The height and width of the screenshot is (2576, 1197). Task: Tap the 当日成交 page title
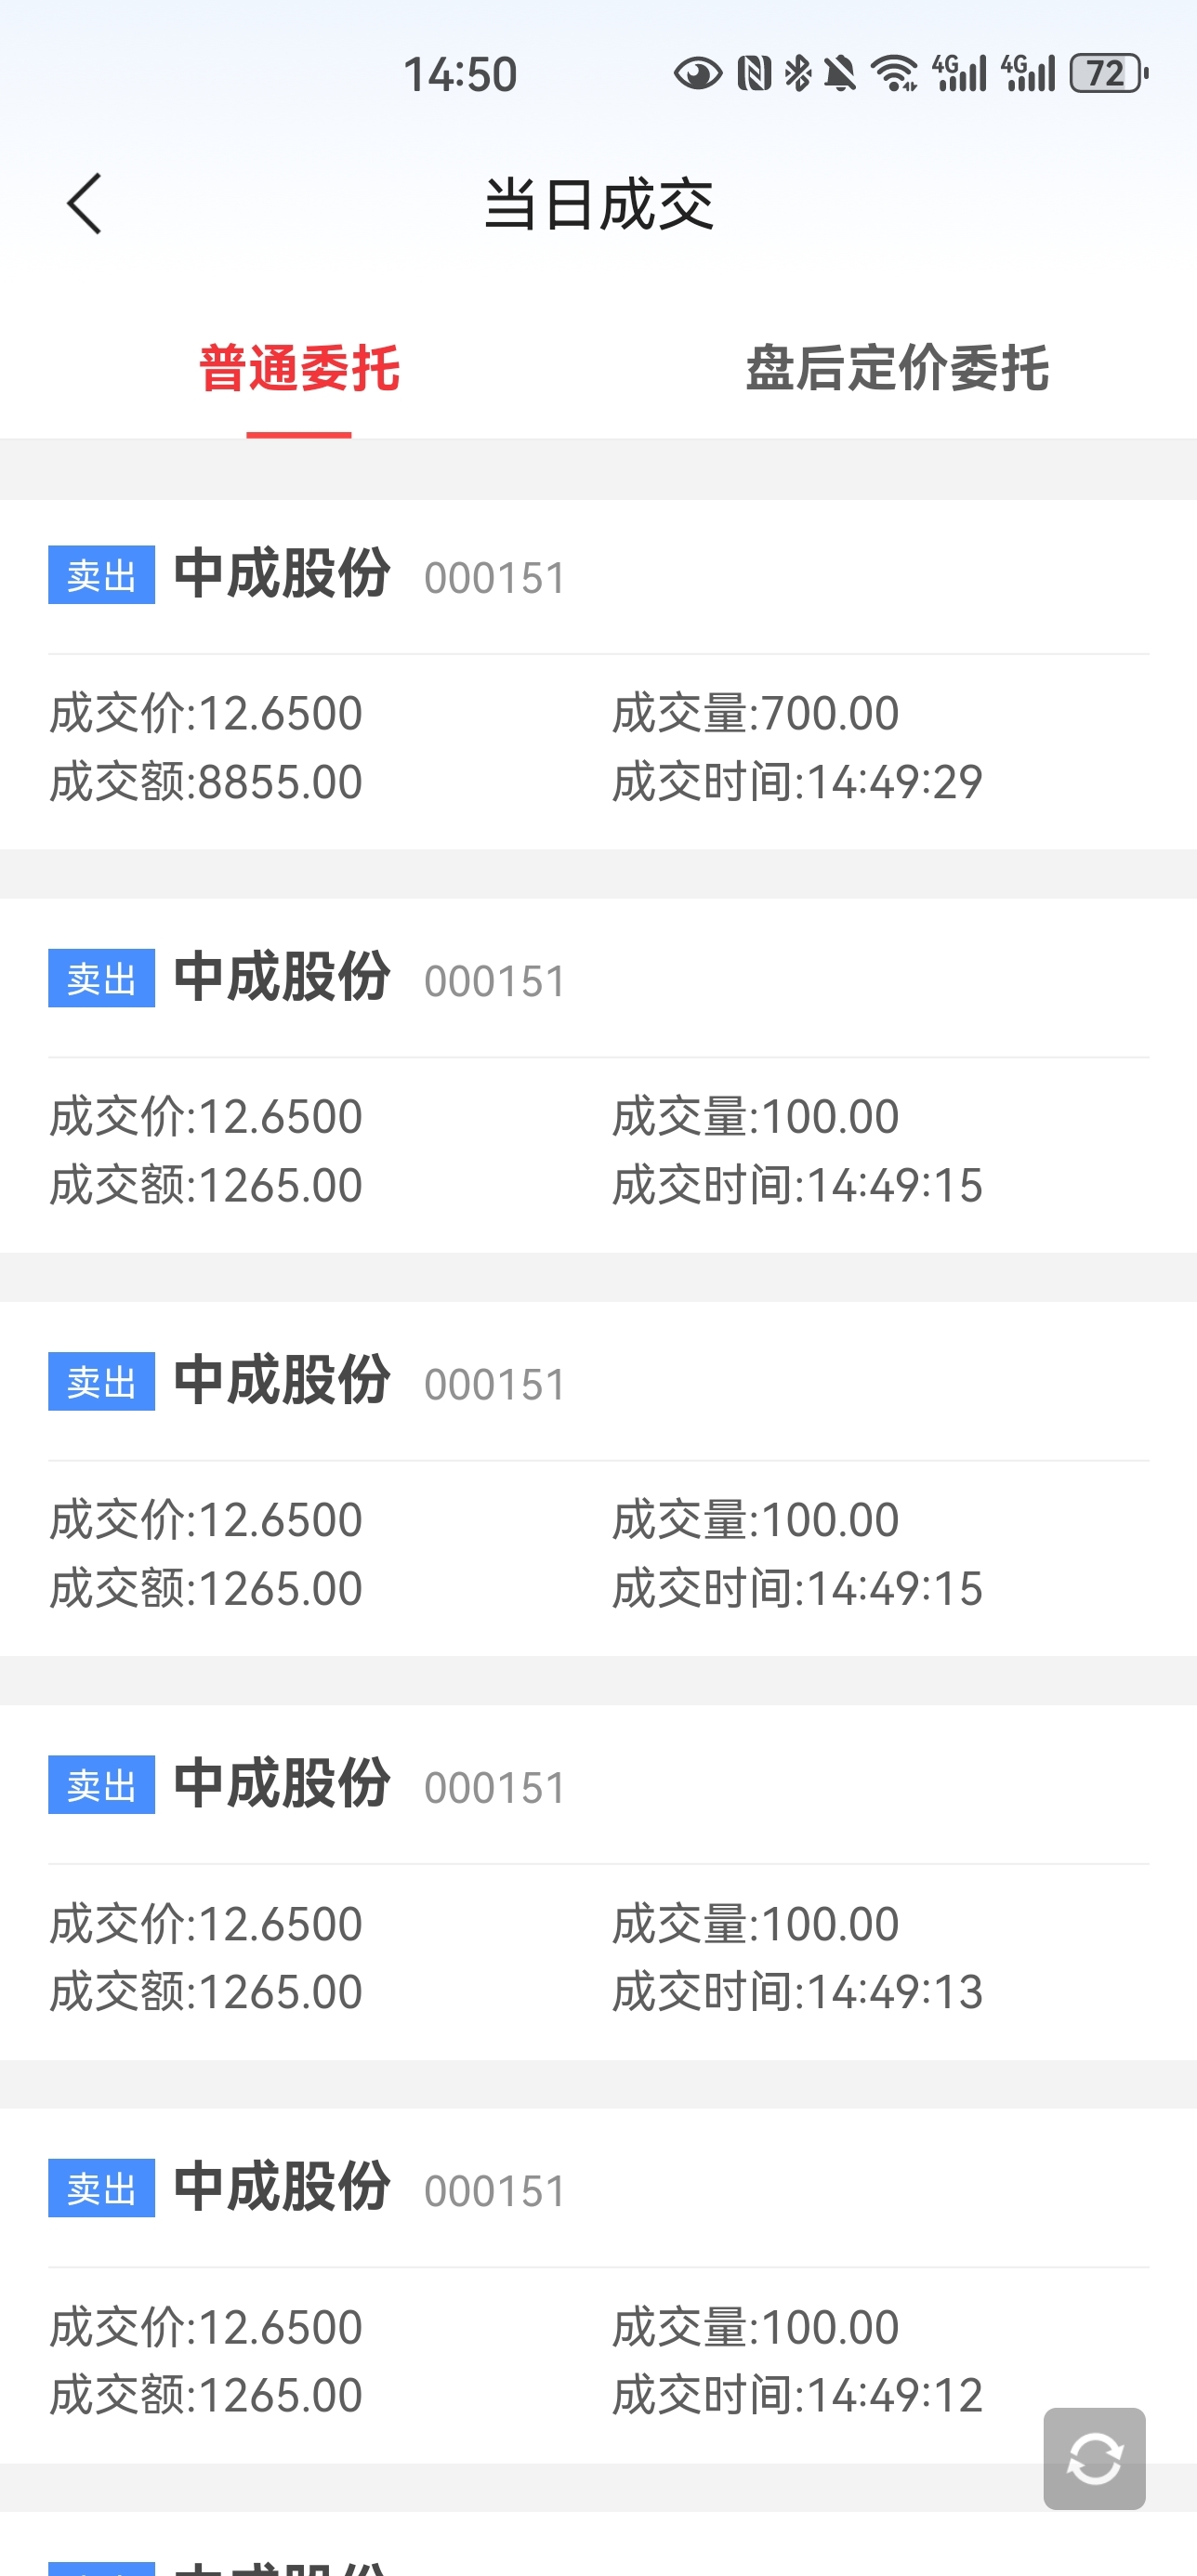(598, 204)
